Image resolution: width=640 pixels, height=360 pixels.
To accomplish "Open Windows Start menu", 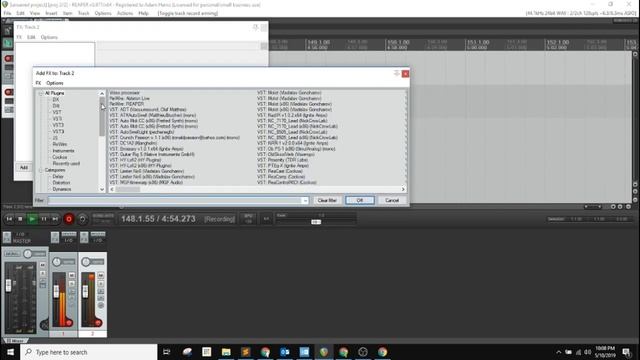I will (x=10, y=352).
